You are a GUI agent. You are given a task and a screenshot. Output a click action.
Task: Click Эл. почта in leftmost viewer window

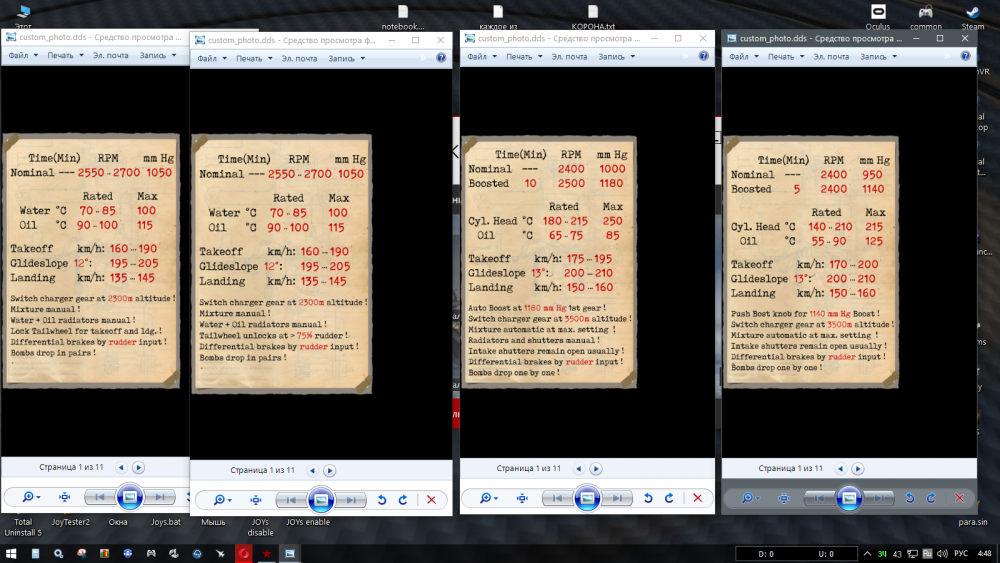point(110,55)
